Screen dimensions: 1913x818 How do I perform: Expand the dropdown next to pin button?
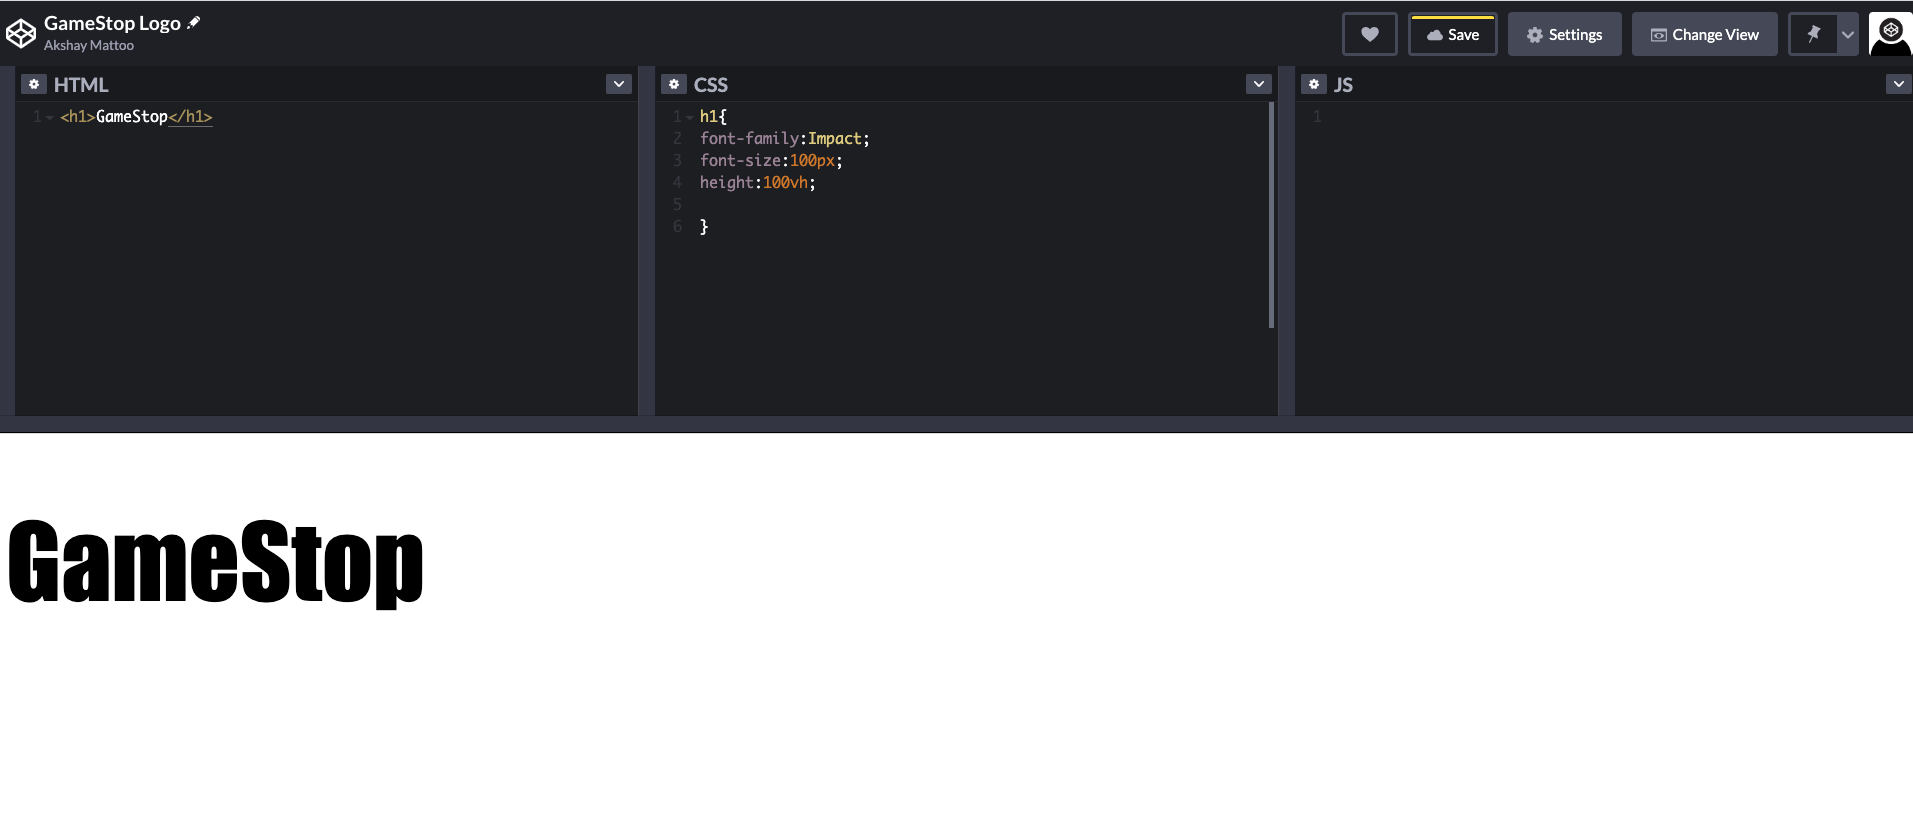pyautogui.click(x=1848, y=34)
